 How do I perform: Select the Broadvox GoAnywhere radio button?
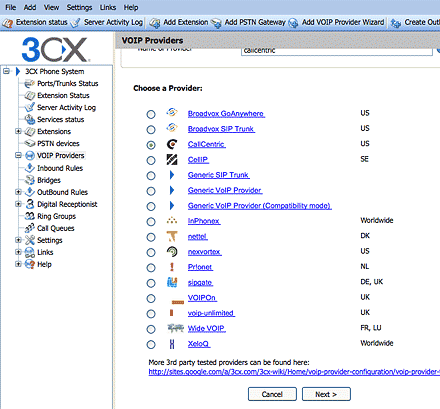(x=151, y=114)
